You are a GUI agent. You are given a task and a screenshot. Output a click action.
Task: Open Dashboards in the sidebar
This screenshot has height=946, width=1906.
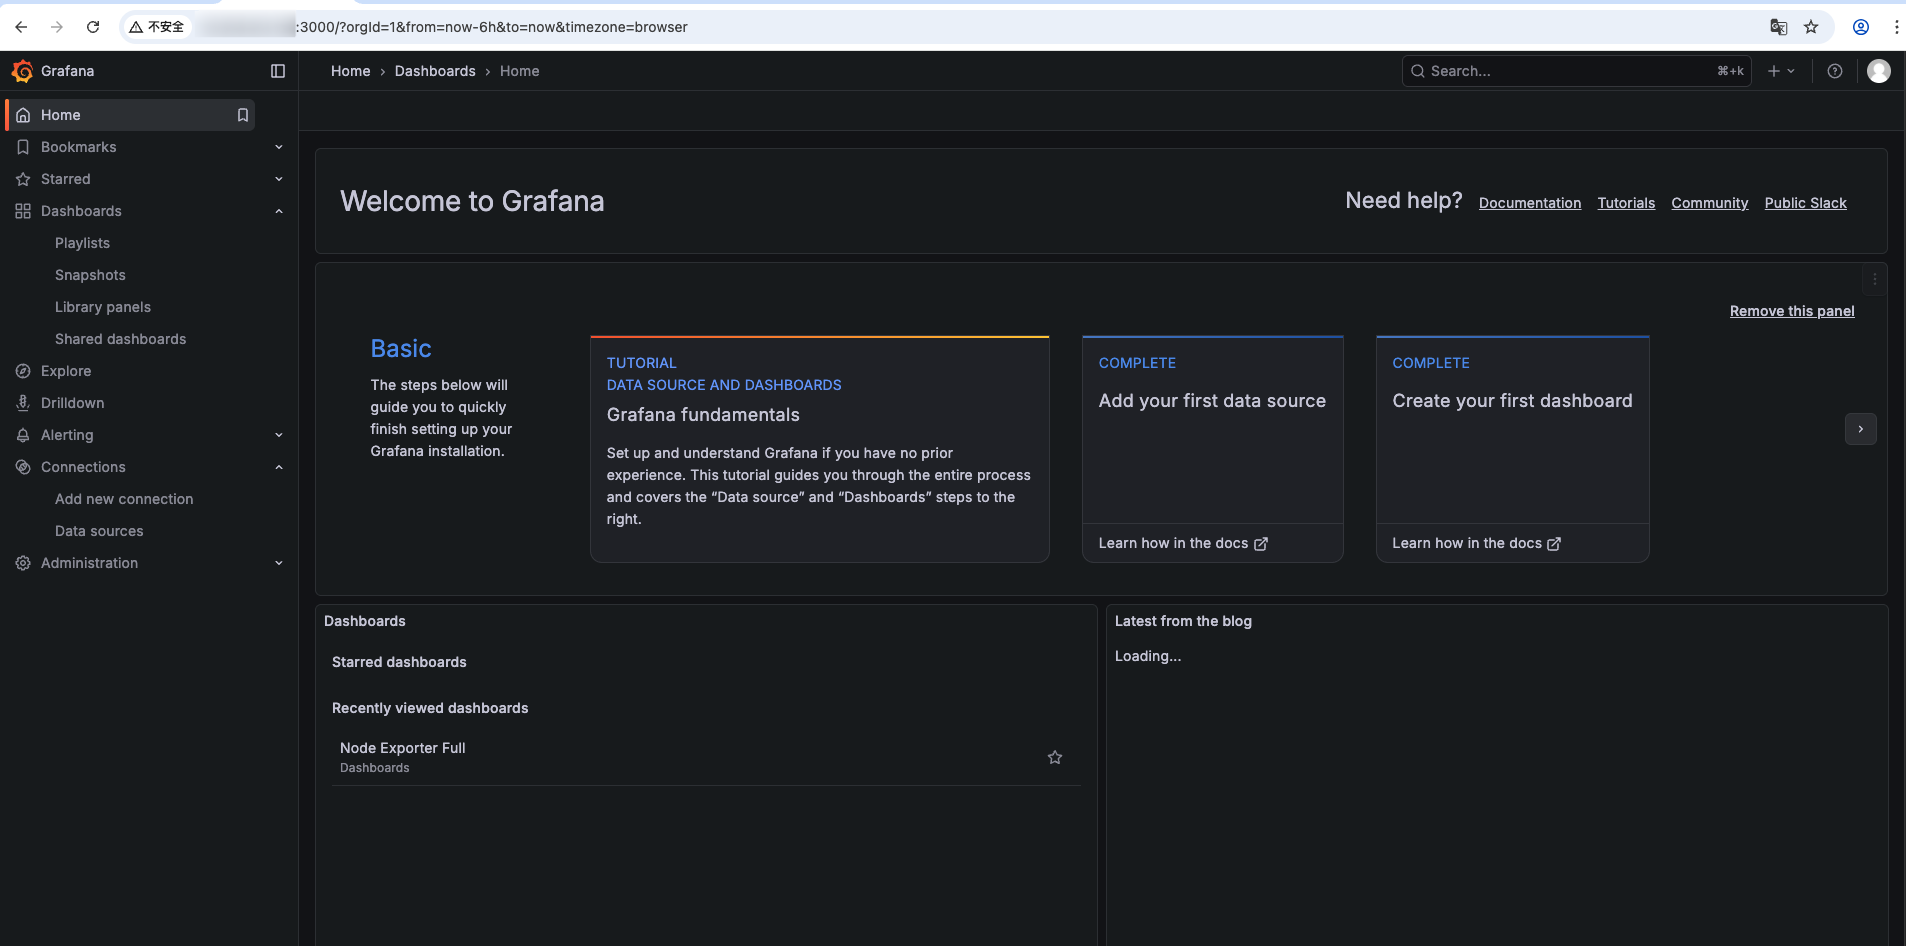81,211
